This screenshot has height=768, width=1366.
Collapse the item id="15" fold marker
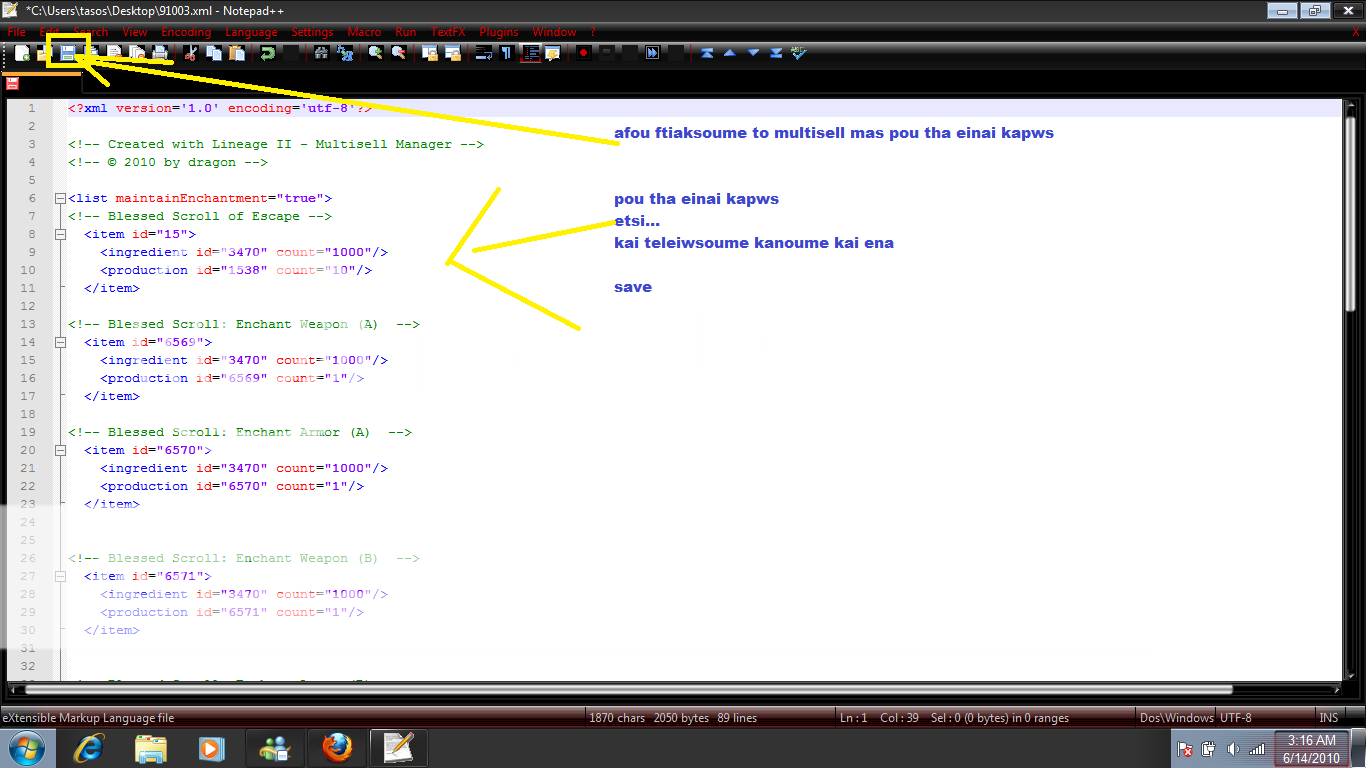pyautogui.click(x=60, y=234)
